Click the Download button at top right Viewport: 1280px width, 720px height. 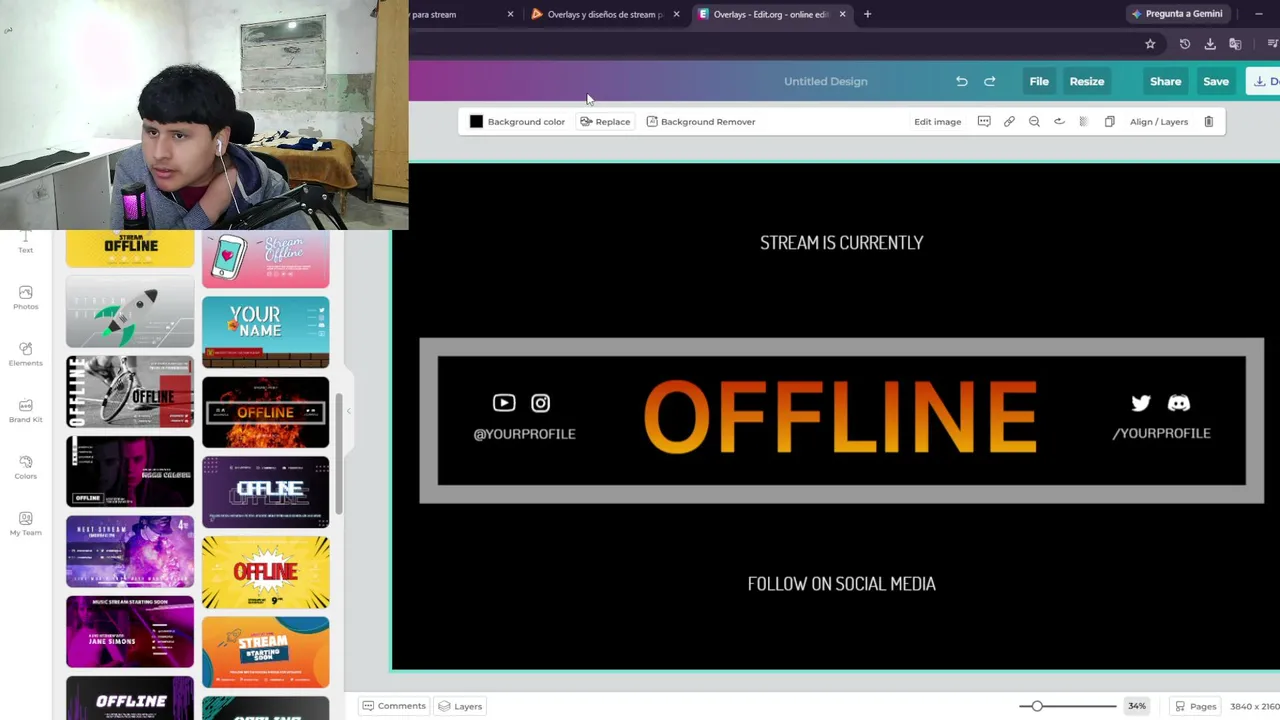pos(1263,82)
